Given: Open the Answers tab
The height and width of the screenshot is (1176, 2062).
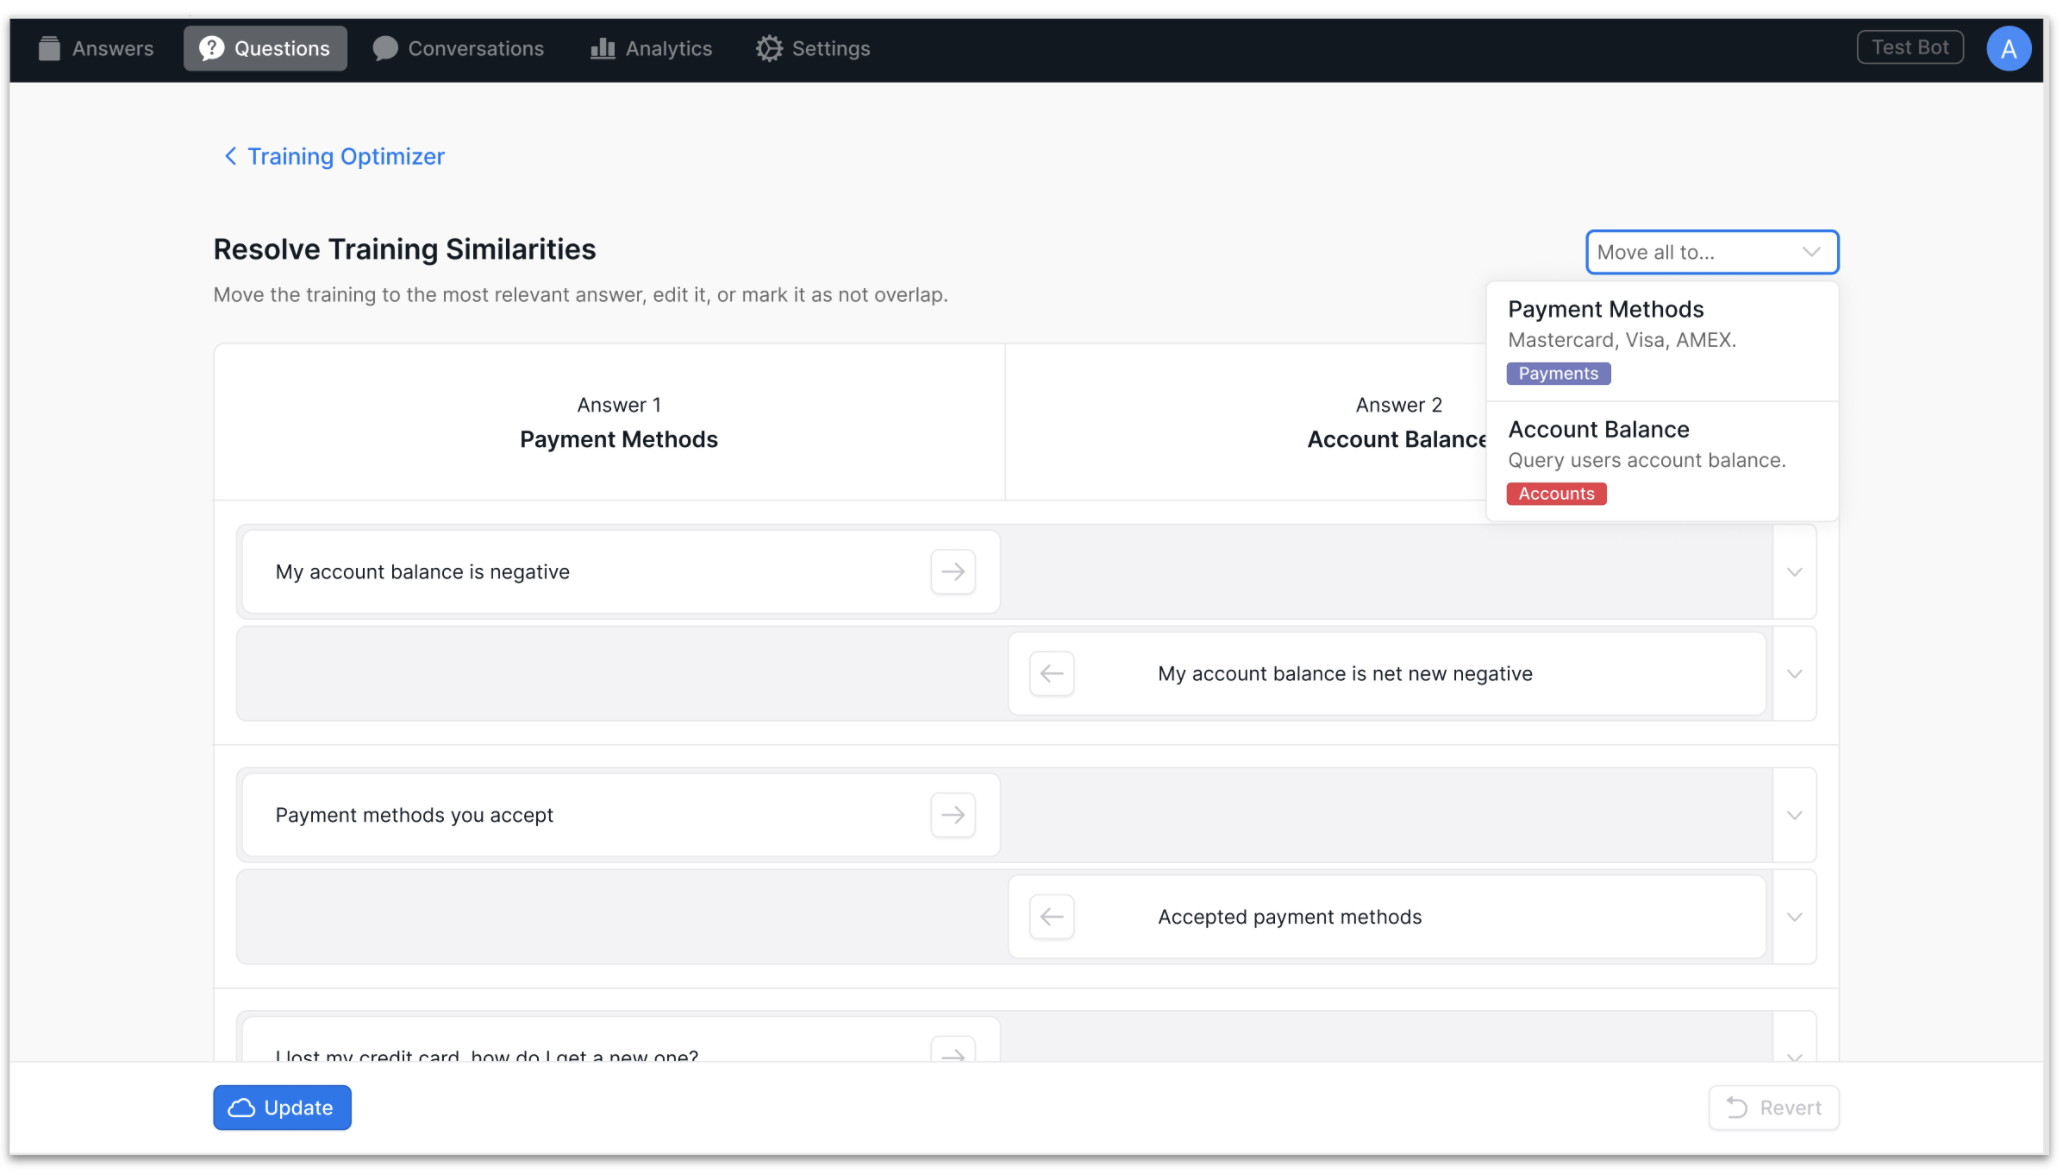Looking at the screenshot, I should point(96,48).
